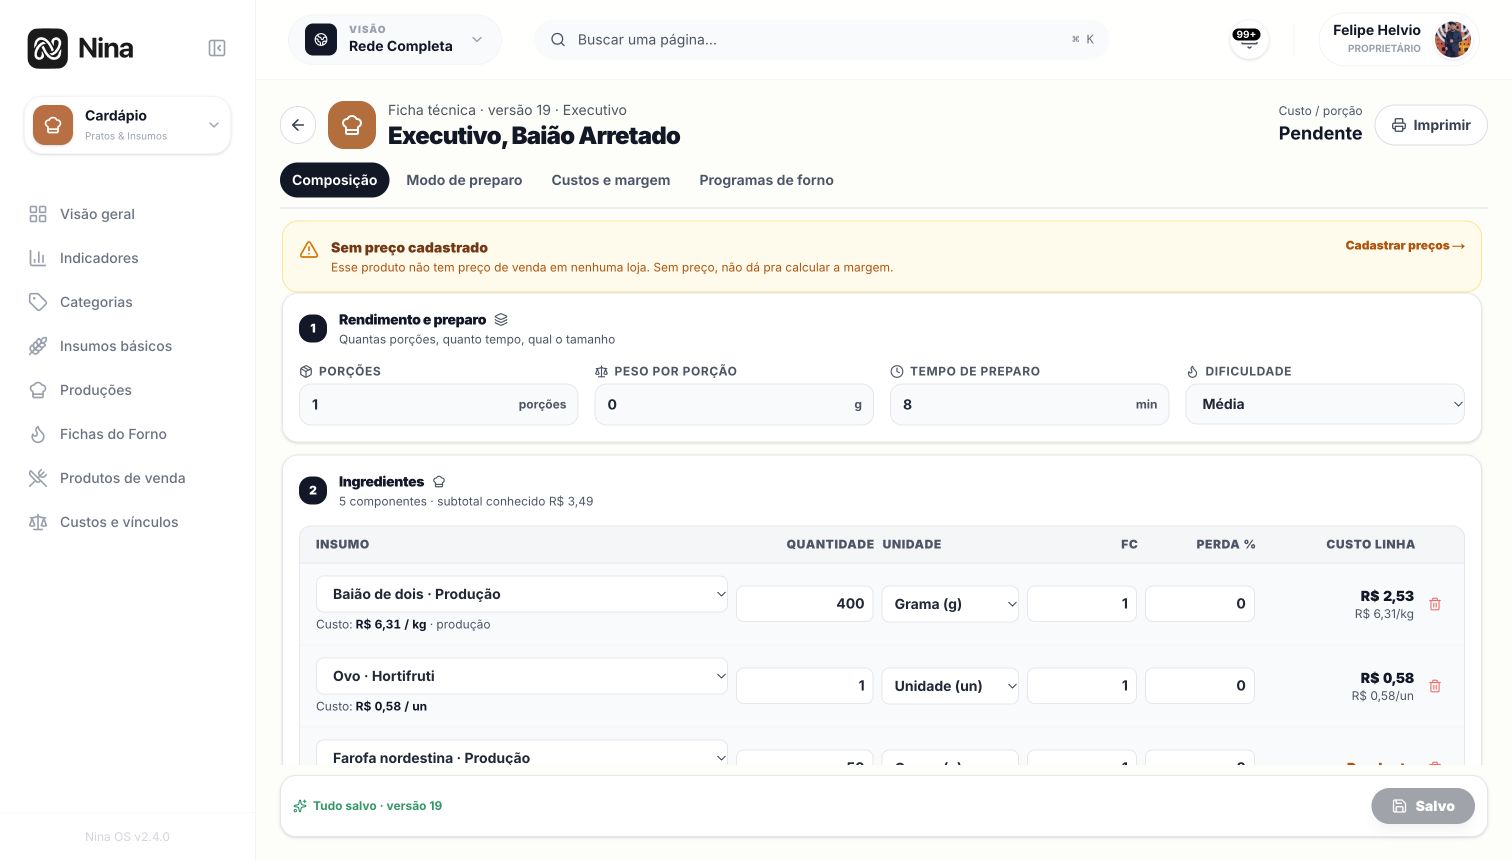Edit the Porções input field
Image resolution: width=1512 pixels, height=861 pixels.
point(439,404)
